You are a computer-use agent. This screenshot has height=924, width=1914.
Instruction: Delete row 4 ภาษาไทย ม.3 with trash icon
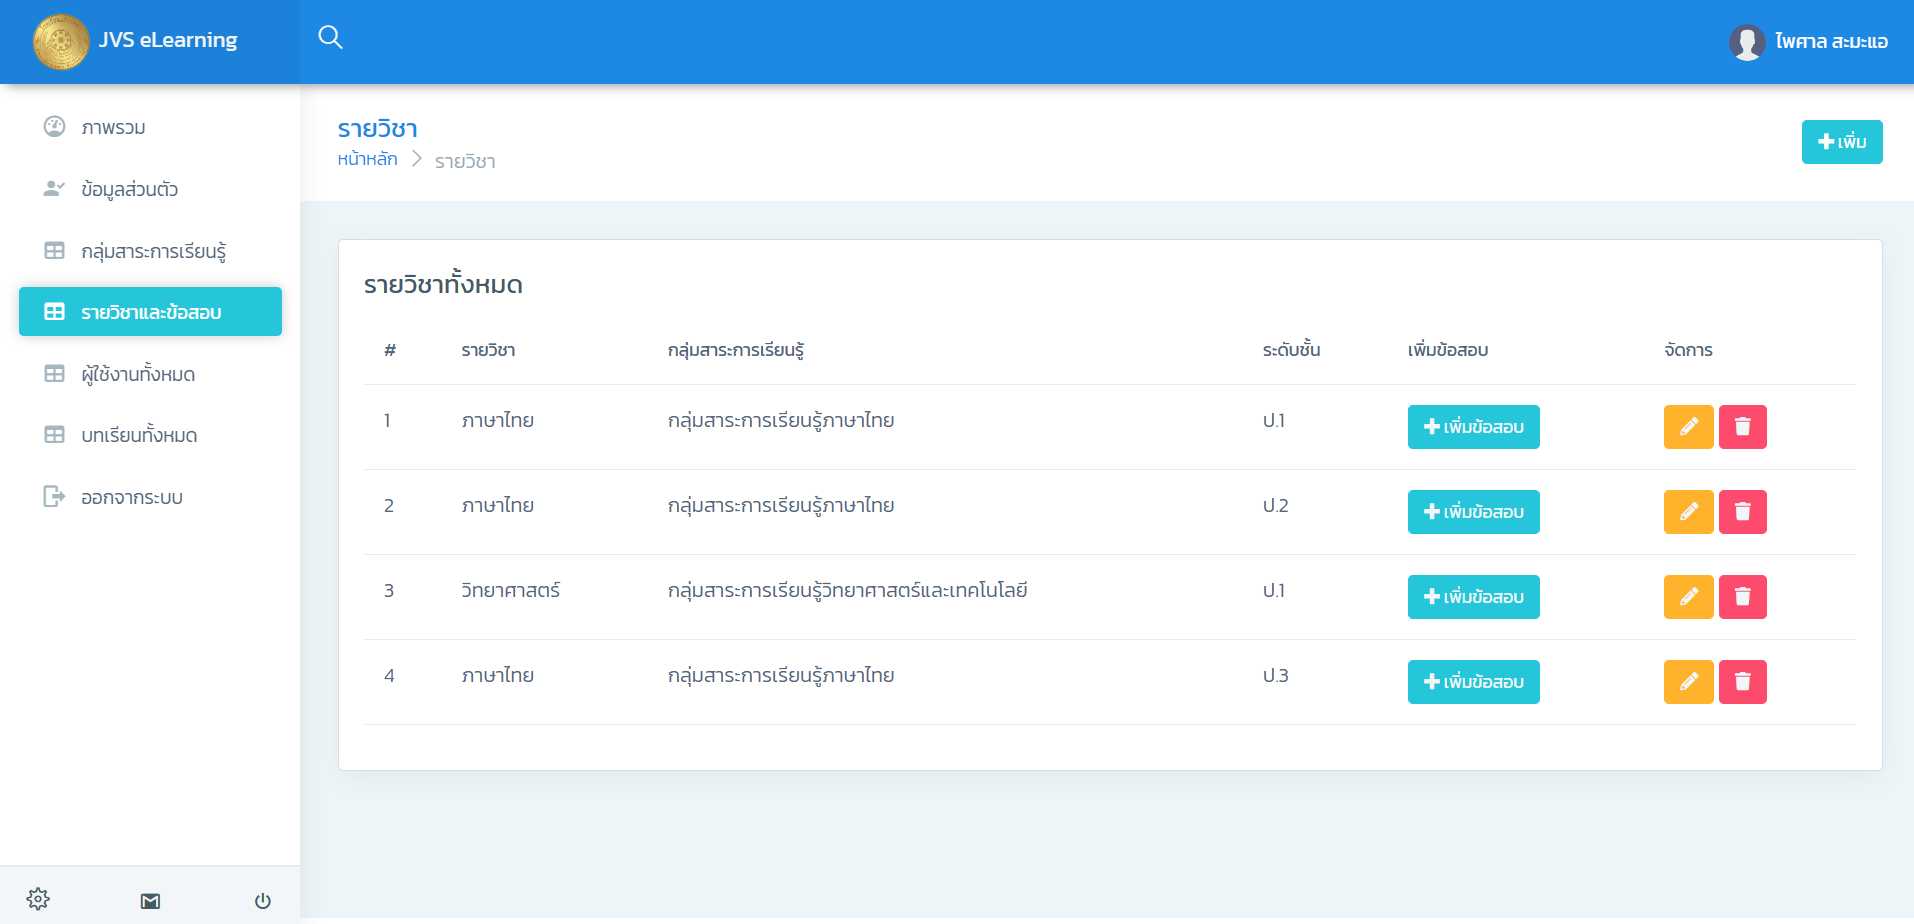pos(1742,682)
